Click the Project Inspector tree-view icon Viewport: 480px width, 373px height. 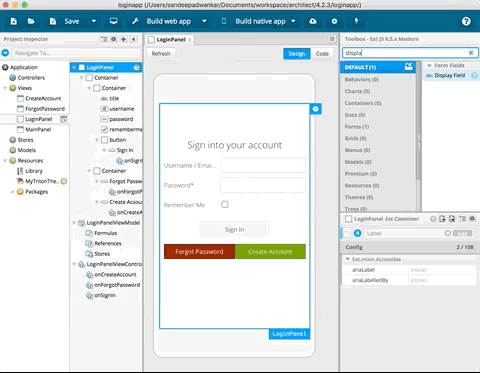[104, 39]
